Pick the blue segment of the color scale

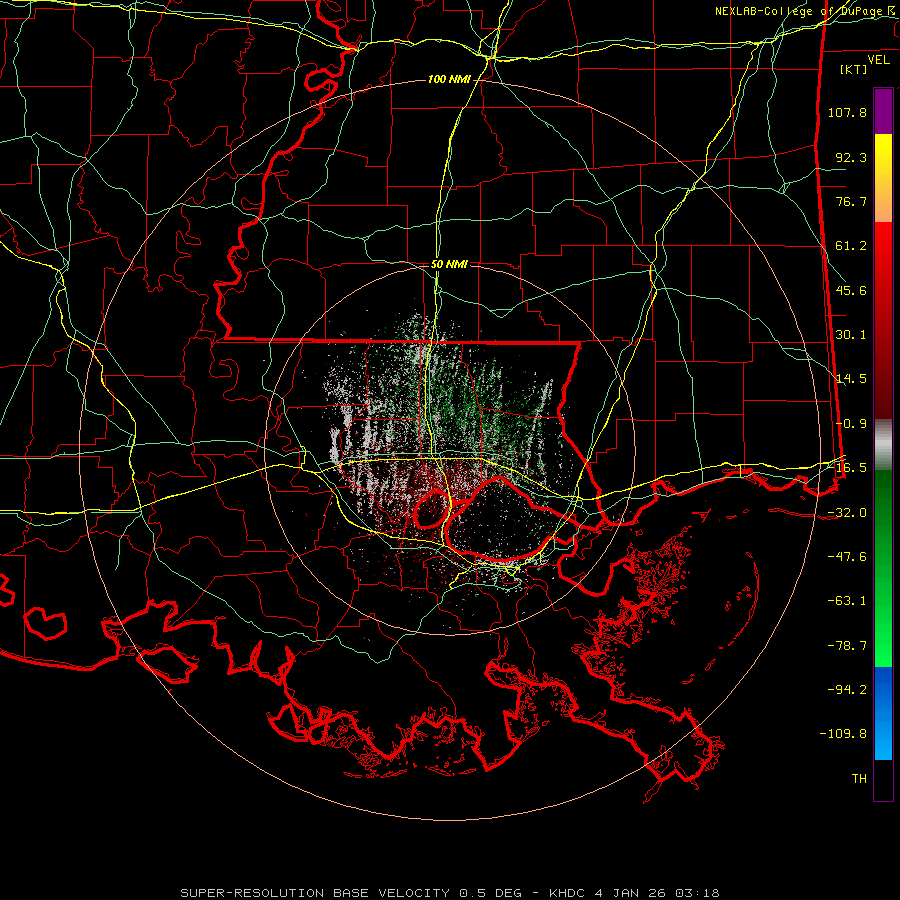883,713
